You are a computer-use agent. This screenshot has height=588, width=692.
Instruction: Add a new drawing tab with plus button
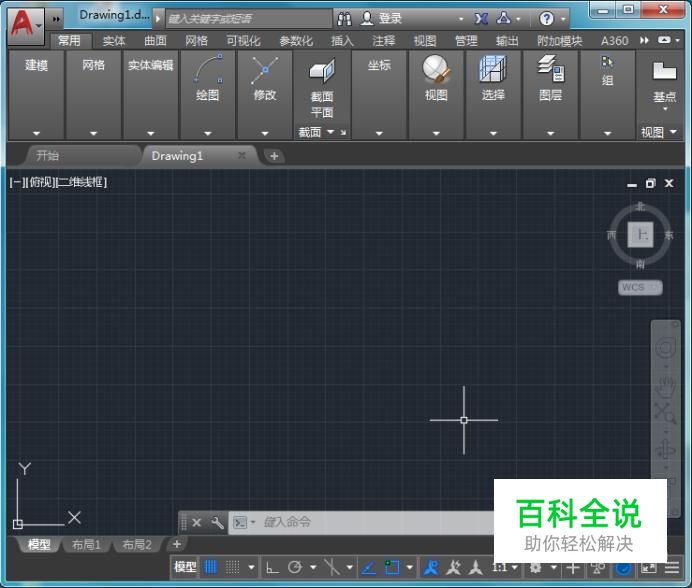point(274,156)
